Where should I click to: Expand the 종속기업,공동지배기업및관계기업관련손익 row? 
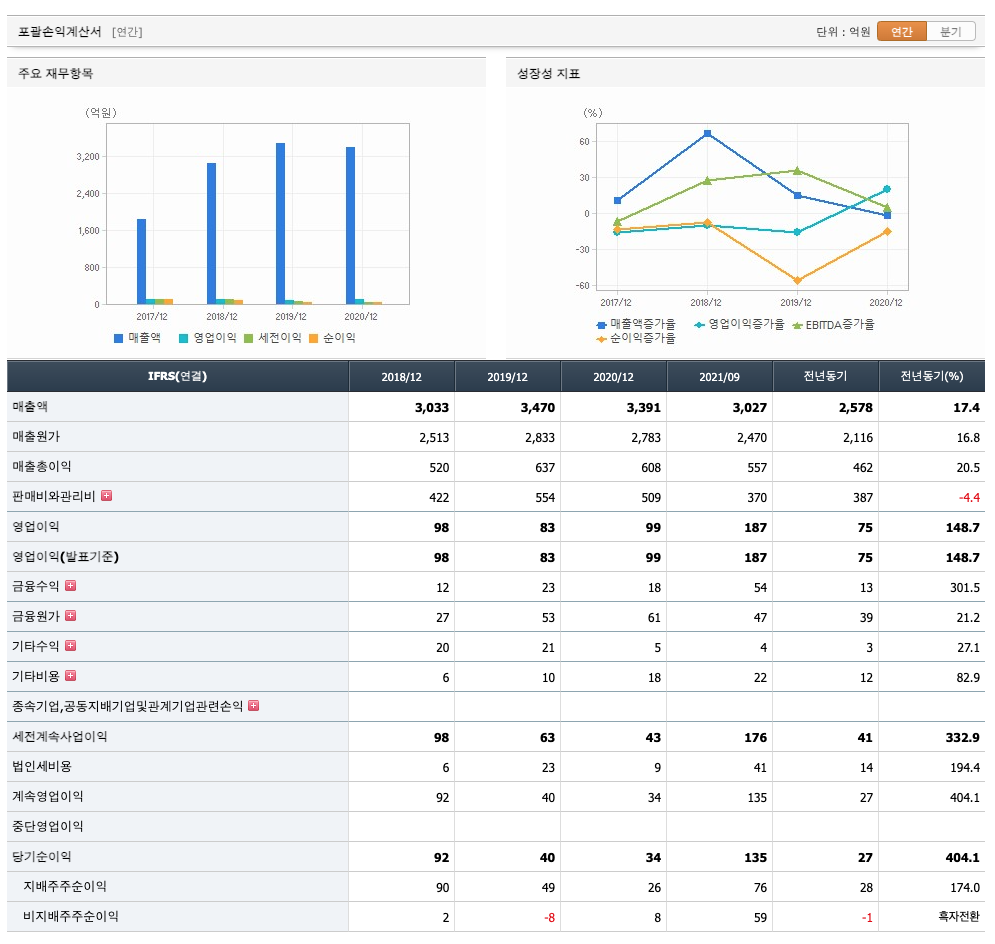[253, 705]
